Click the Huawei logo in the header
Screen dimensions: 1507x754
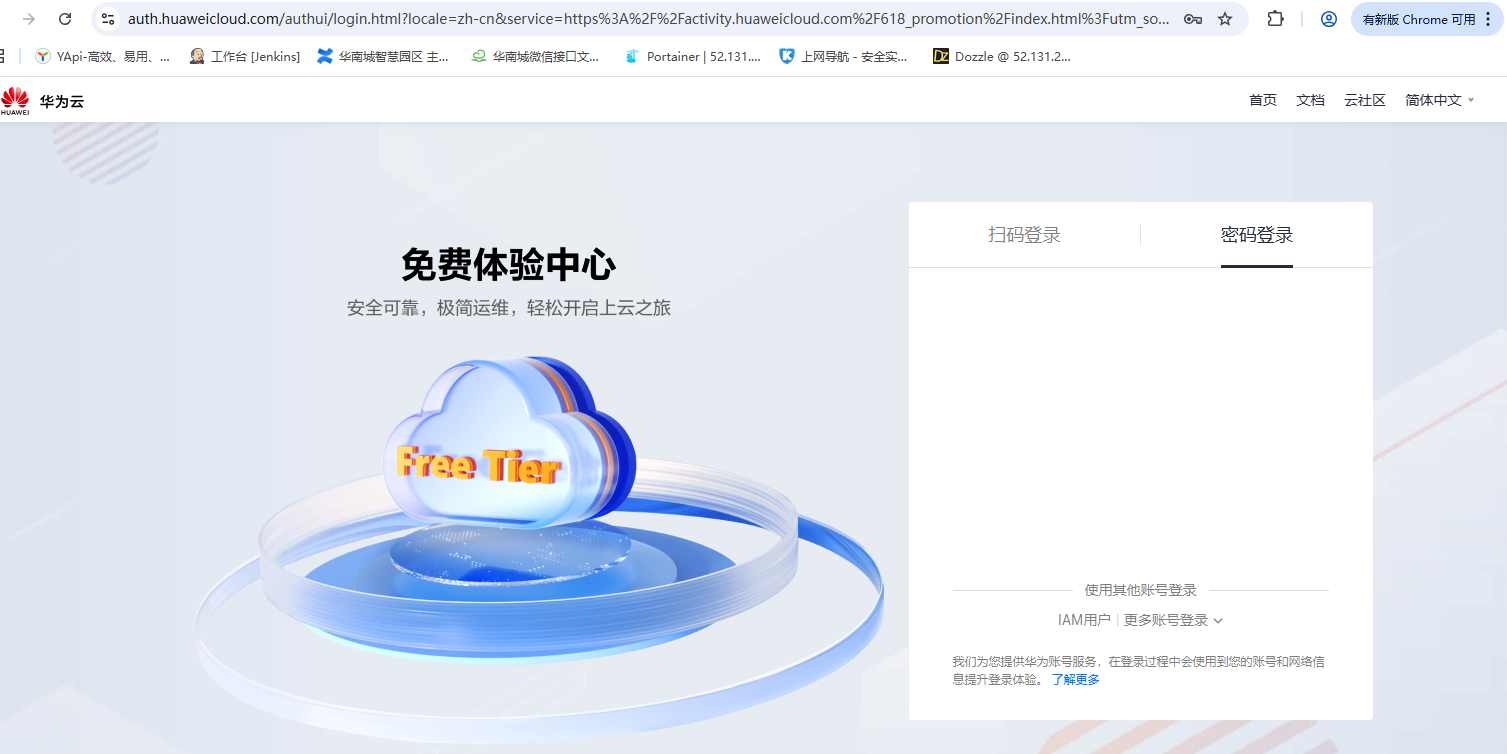click(x=15, y=100)
